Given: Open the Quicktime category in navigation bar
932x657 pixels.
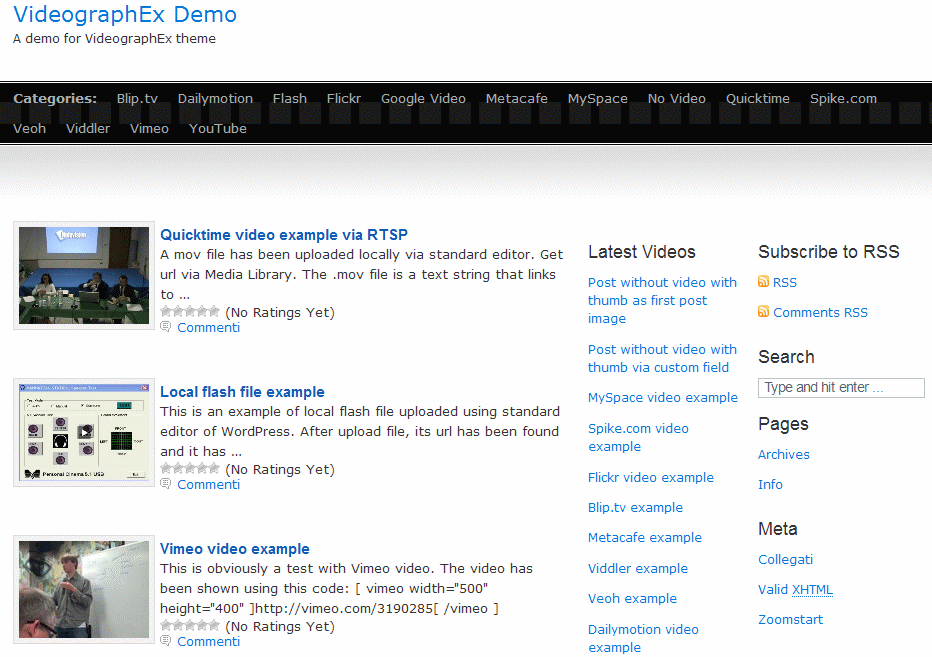Looking at the screenshot, I should point(757,99).
